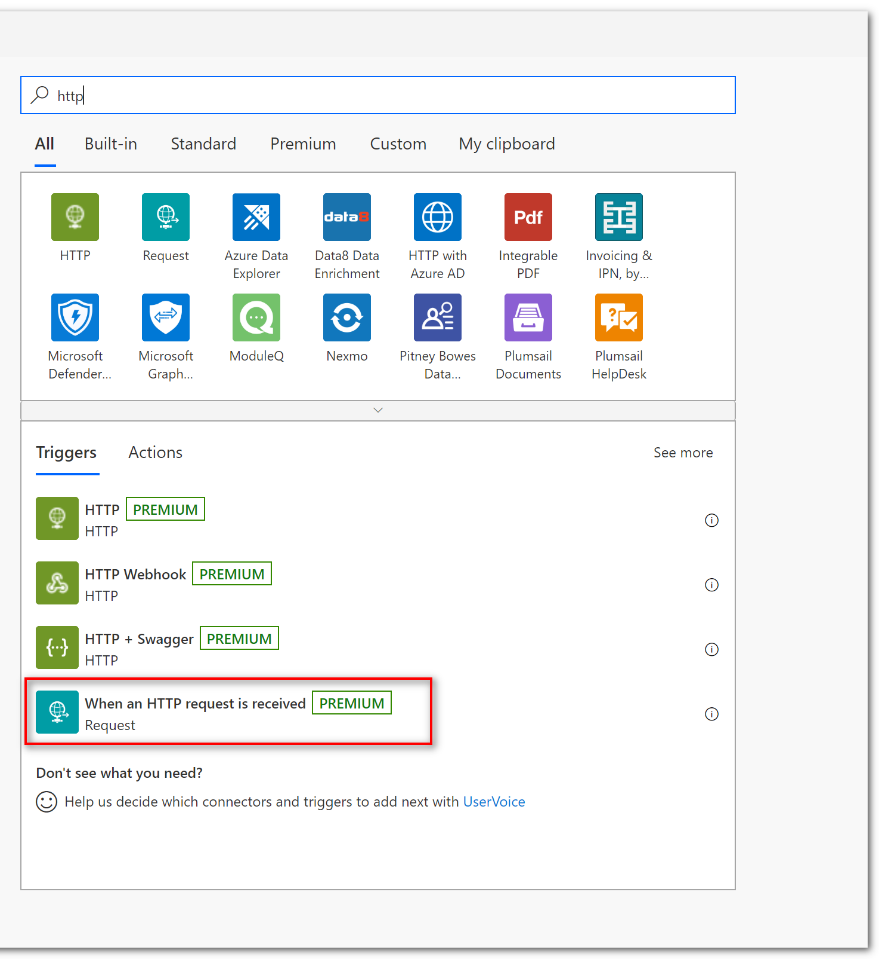879x959 pixels.
Task: Click the search magnifier icon
Action: coord(40,95)
